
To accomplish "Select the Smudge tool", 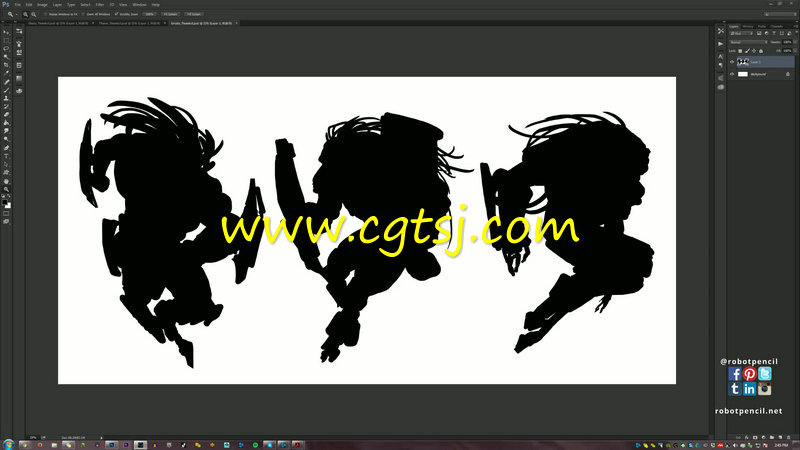I will [x=6, y=131].
